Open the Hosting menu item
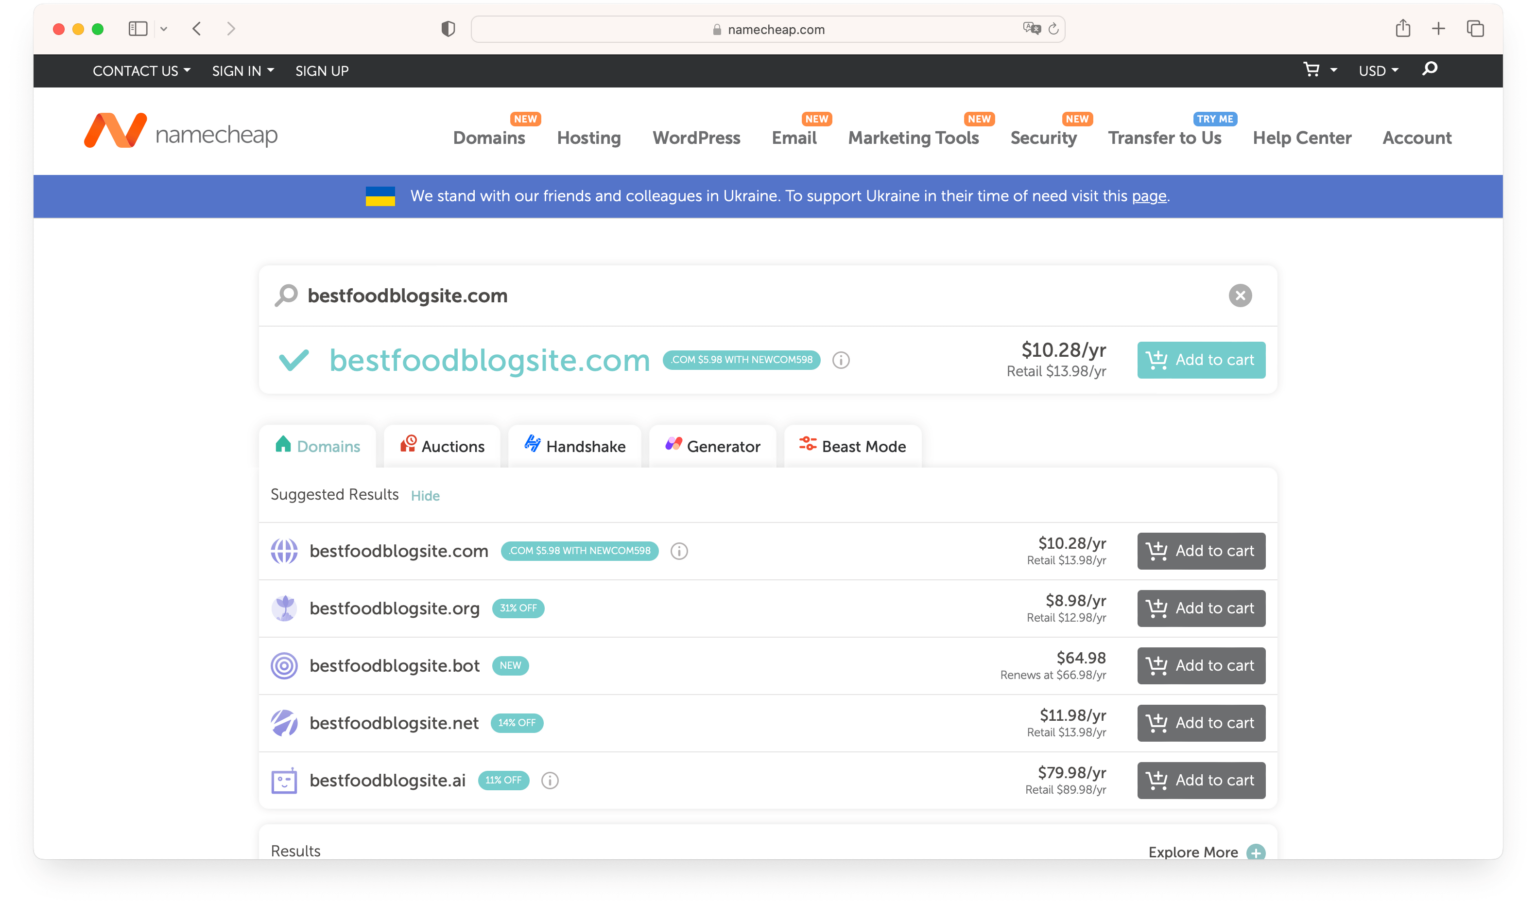Screen dimensions: 1536x904 point(589,138)
